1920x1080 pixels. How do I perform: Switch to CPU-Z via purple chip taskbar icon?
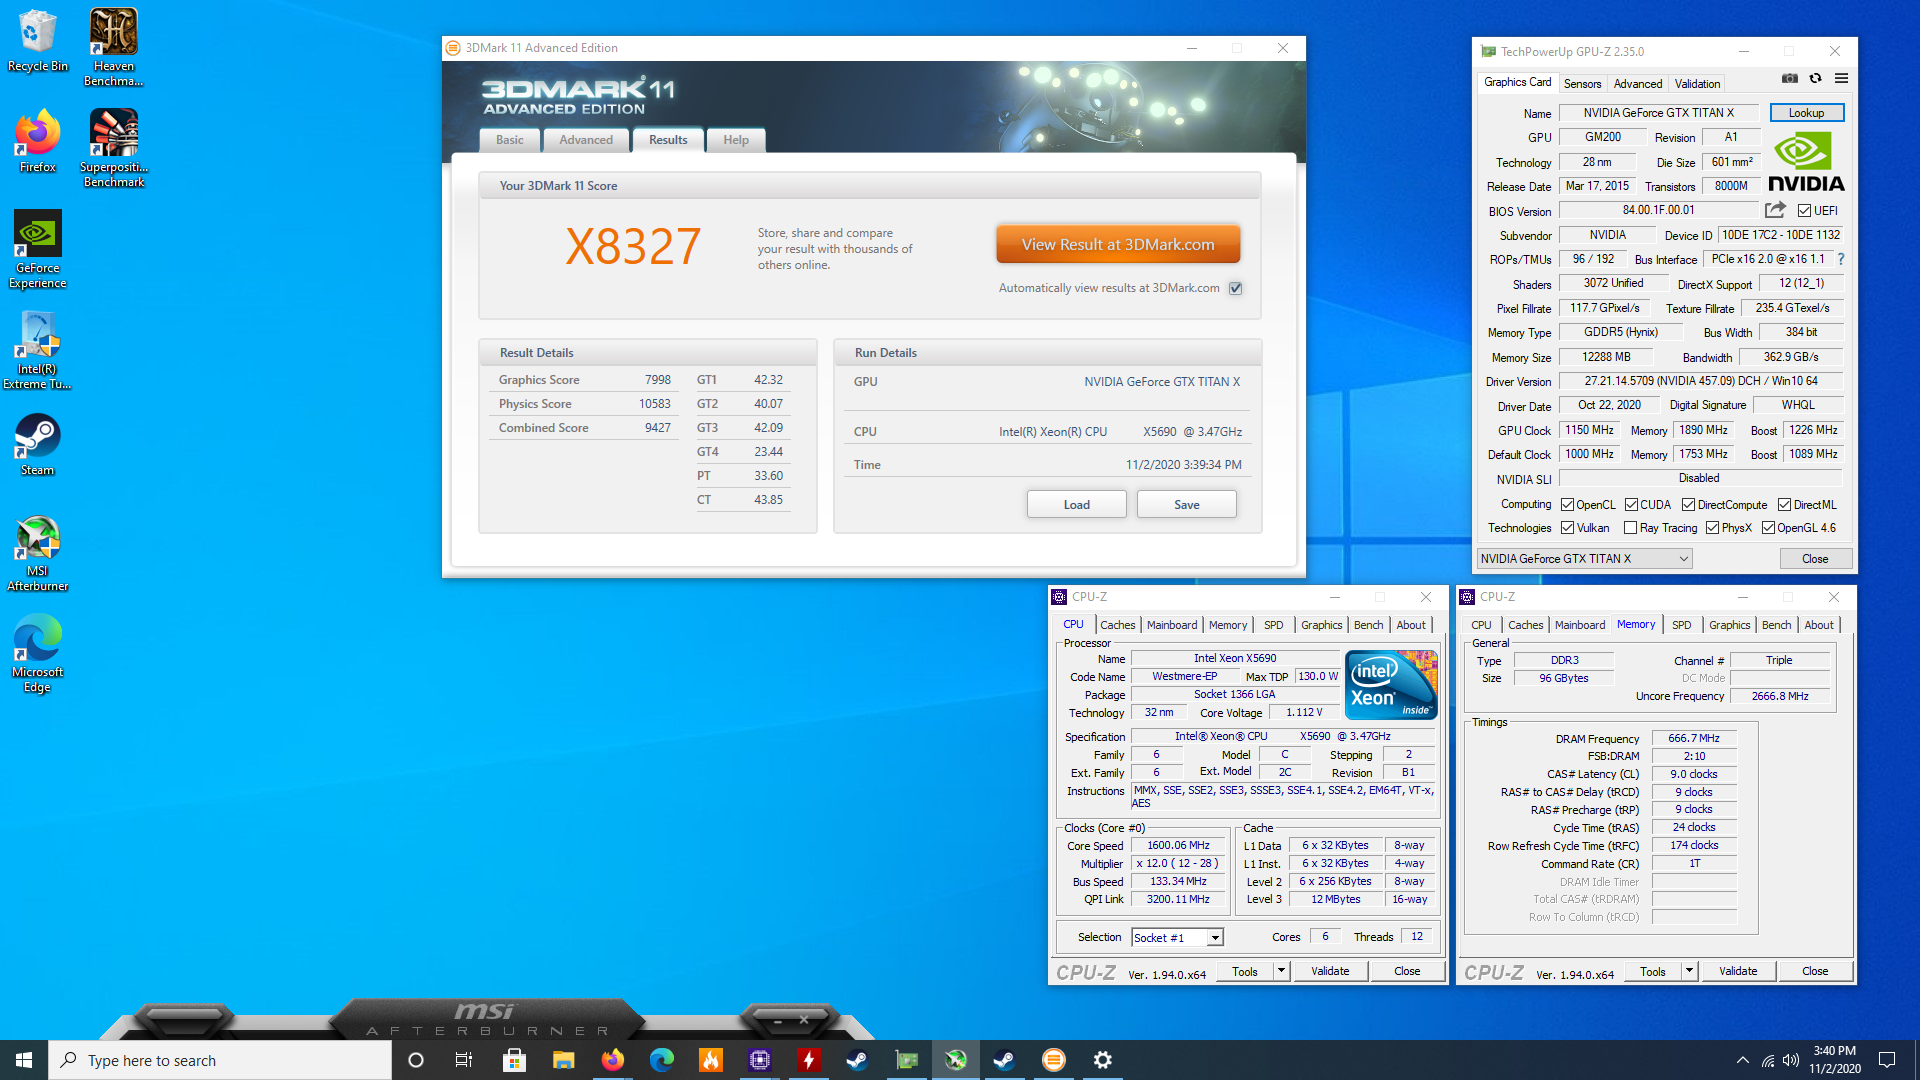[x=760, y=1060]
